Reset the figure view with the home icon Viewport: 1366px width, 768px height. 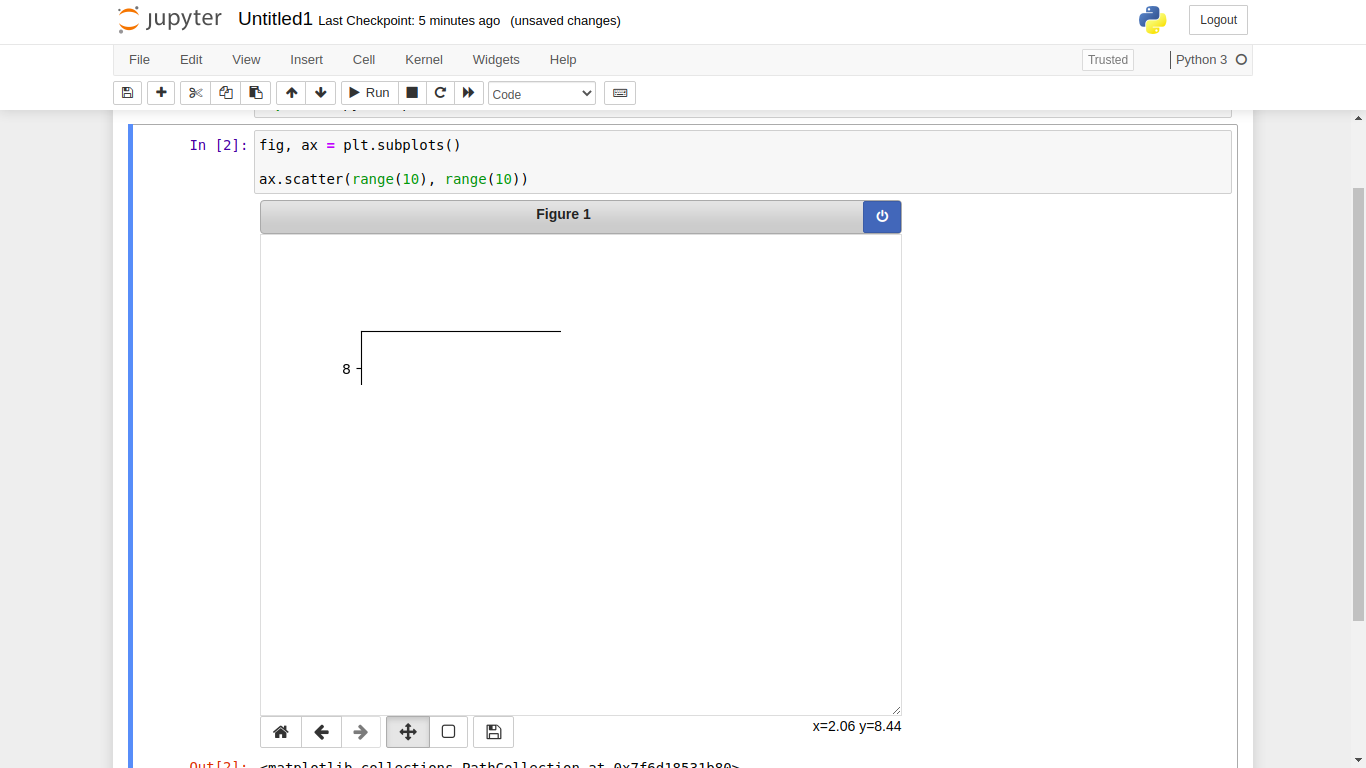click(281, 732)
